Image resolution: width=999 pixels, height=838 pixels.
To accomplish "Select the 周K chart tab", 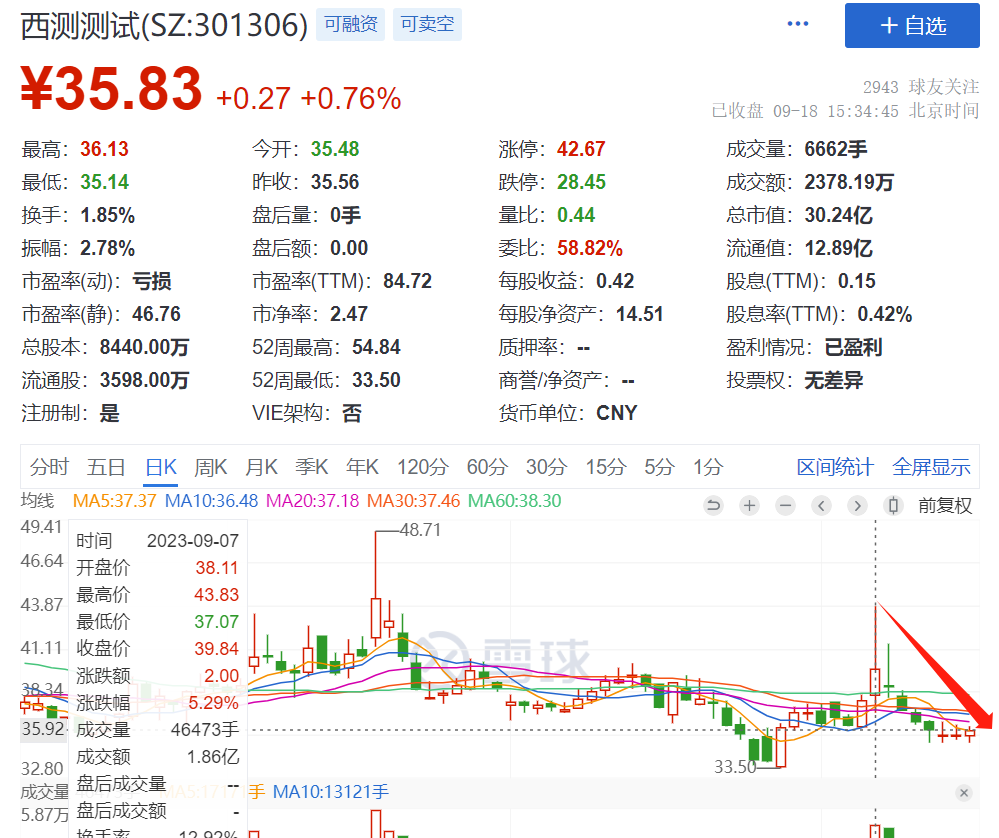I will click(x=211, y=467).
